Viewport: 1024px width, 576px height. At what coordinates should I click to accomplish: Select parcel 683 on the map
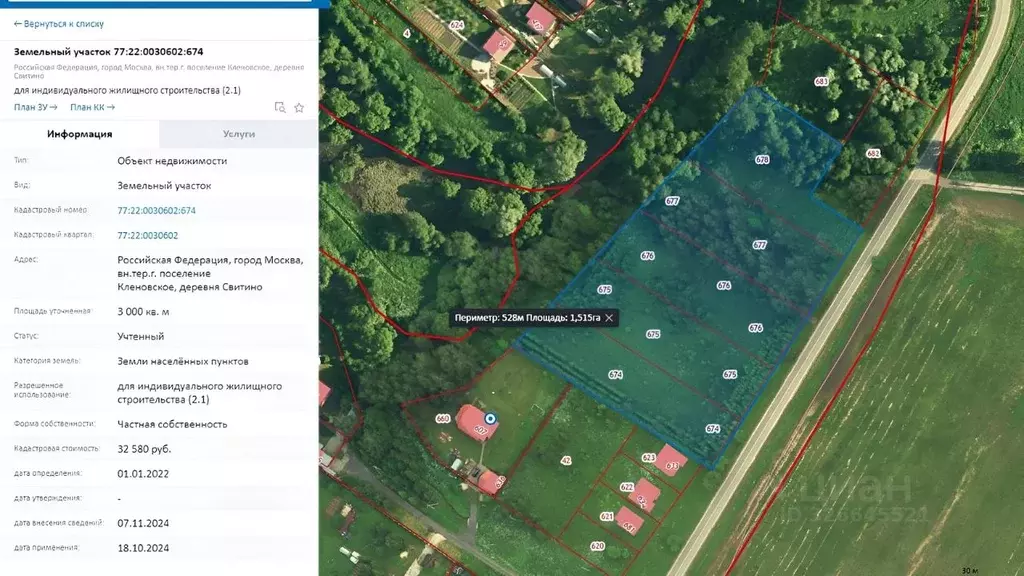[821, 82]
